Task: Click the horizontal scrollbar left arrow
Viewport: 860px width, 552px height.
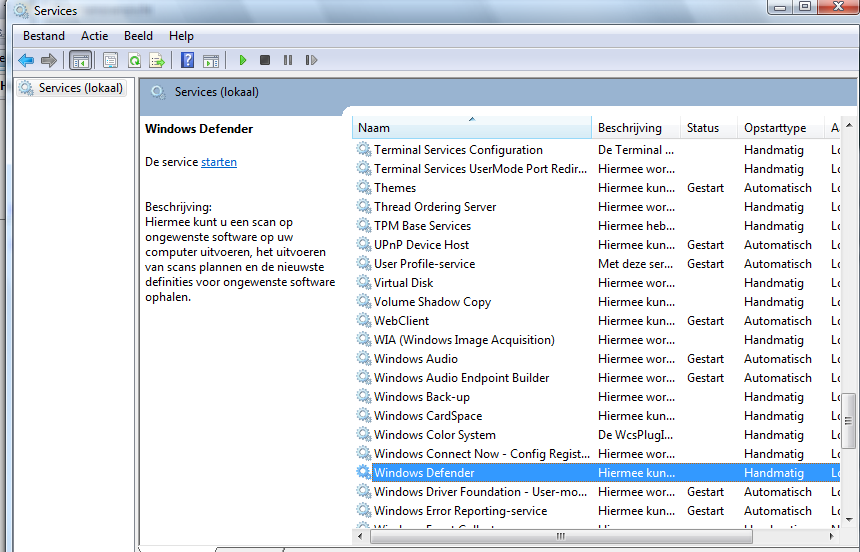Action: [360, 536]
